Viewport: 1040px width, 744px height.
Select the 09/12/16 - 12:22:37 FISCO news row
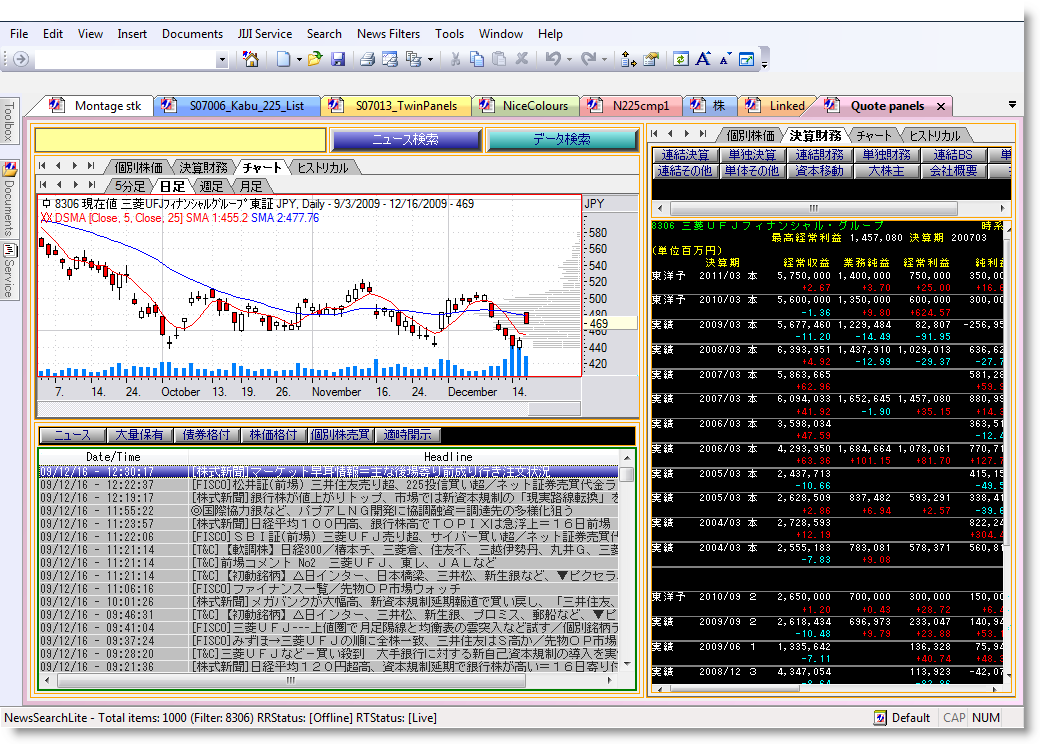tap(330, 485)
